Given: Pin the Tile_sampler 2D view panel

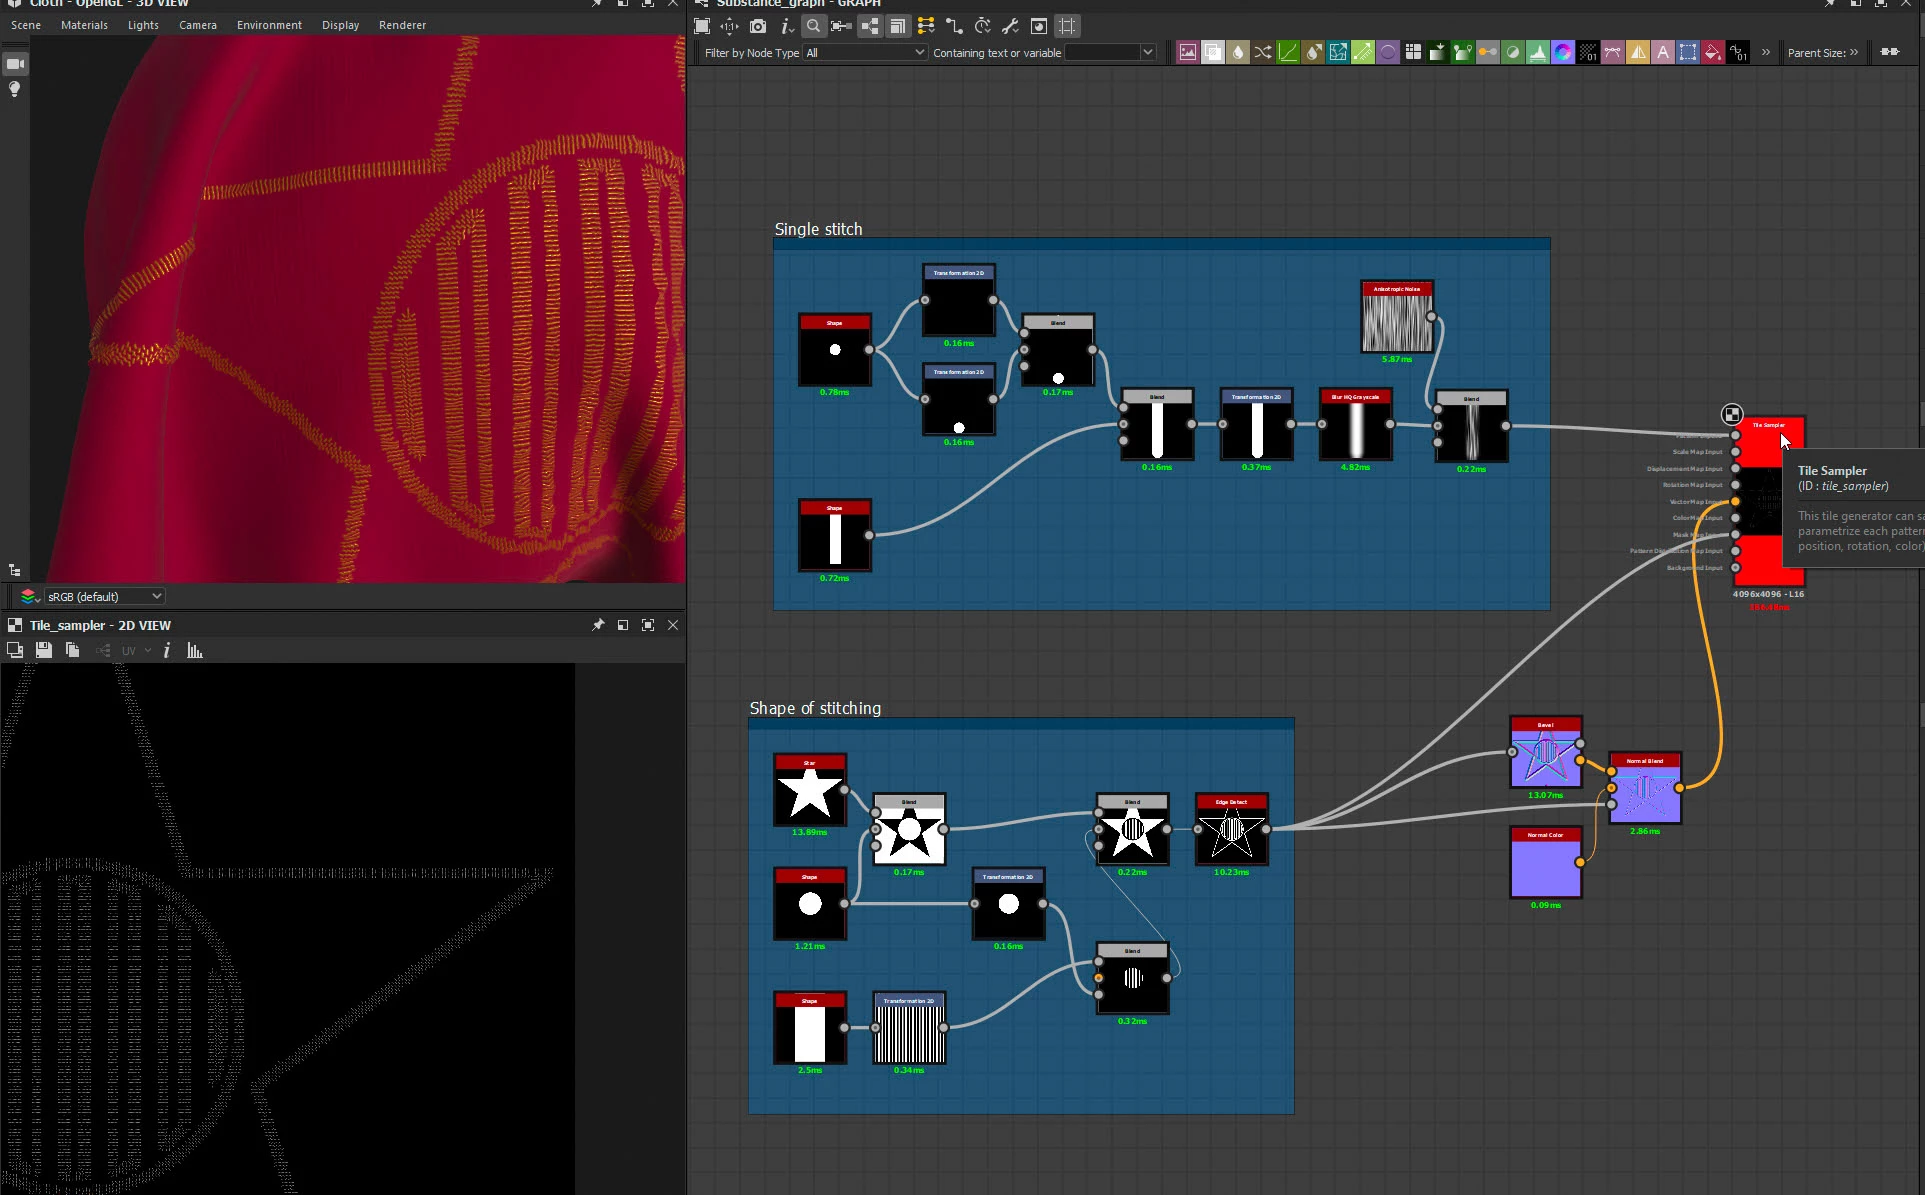Looking at the screenshot, I should click(598, 625).
